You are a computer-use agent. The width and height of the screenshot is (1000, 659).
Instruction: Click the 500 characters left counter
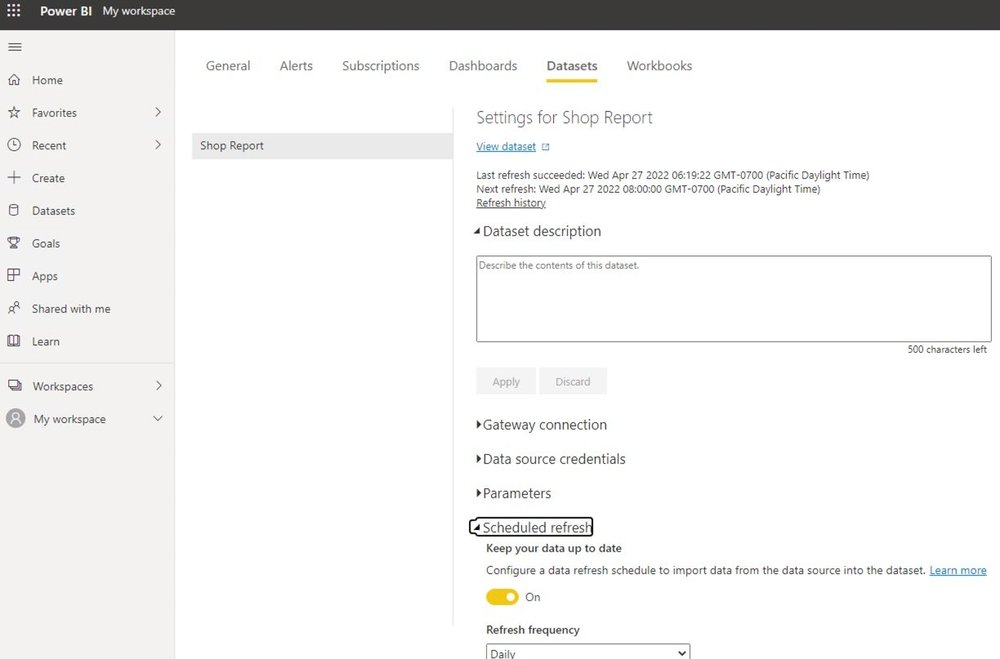[x=947, y=349]
